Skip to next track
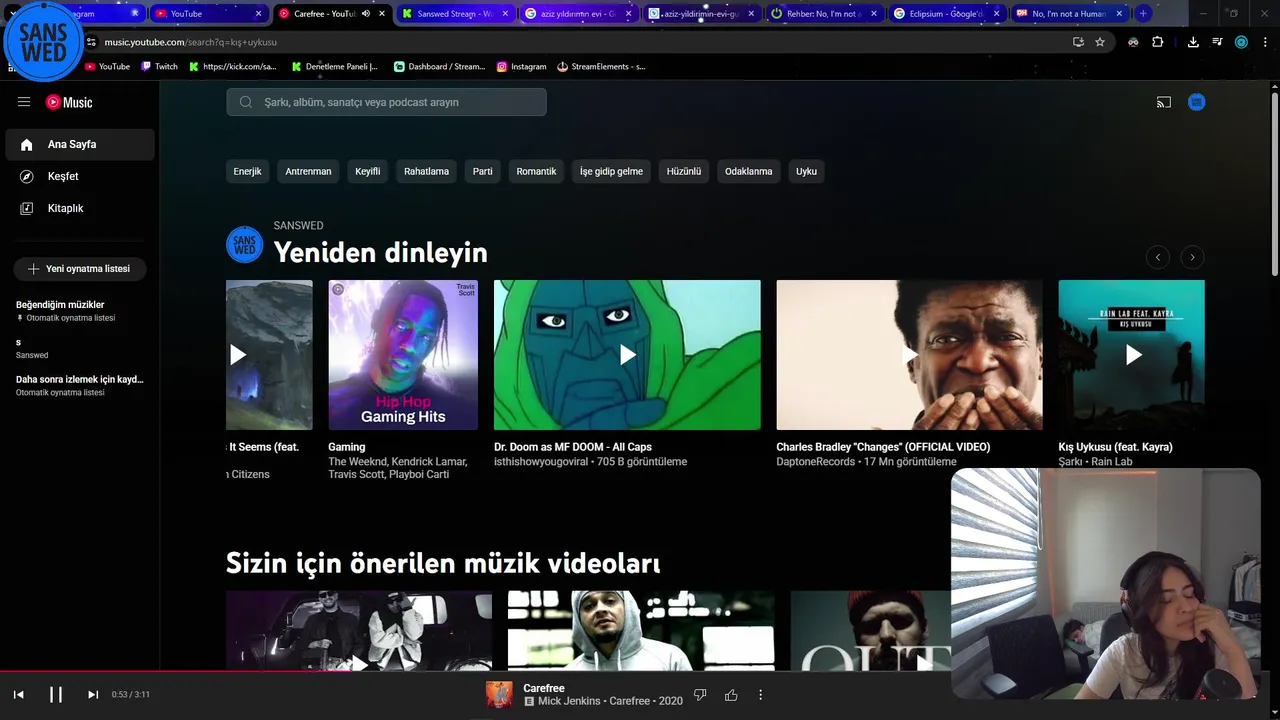Viewport: 1280px width, 720px height. click(x=93, y=694)
